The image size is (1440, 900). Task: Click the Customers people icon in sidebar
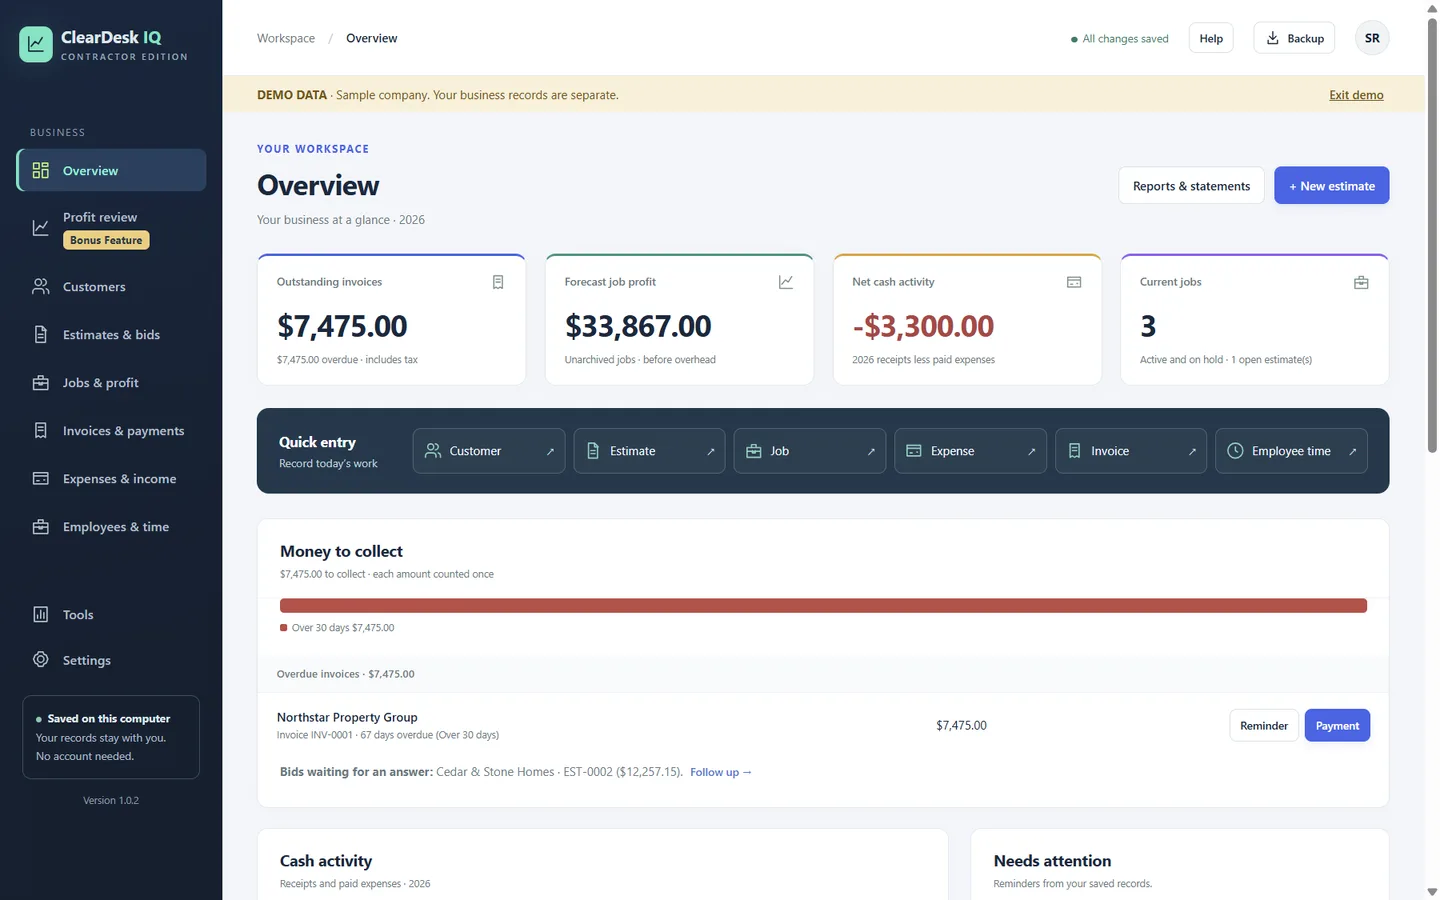click(41, 287)
